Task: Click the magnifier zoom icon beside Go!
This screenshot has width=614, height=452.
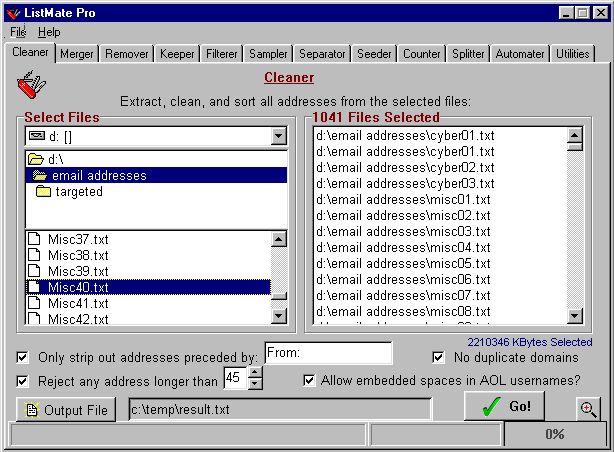Action: click(x=588, y=409)
